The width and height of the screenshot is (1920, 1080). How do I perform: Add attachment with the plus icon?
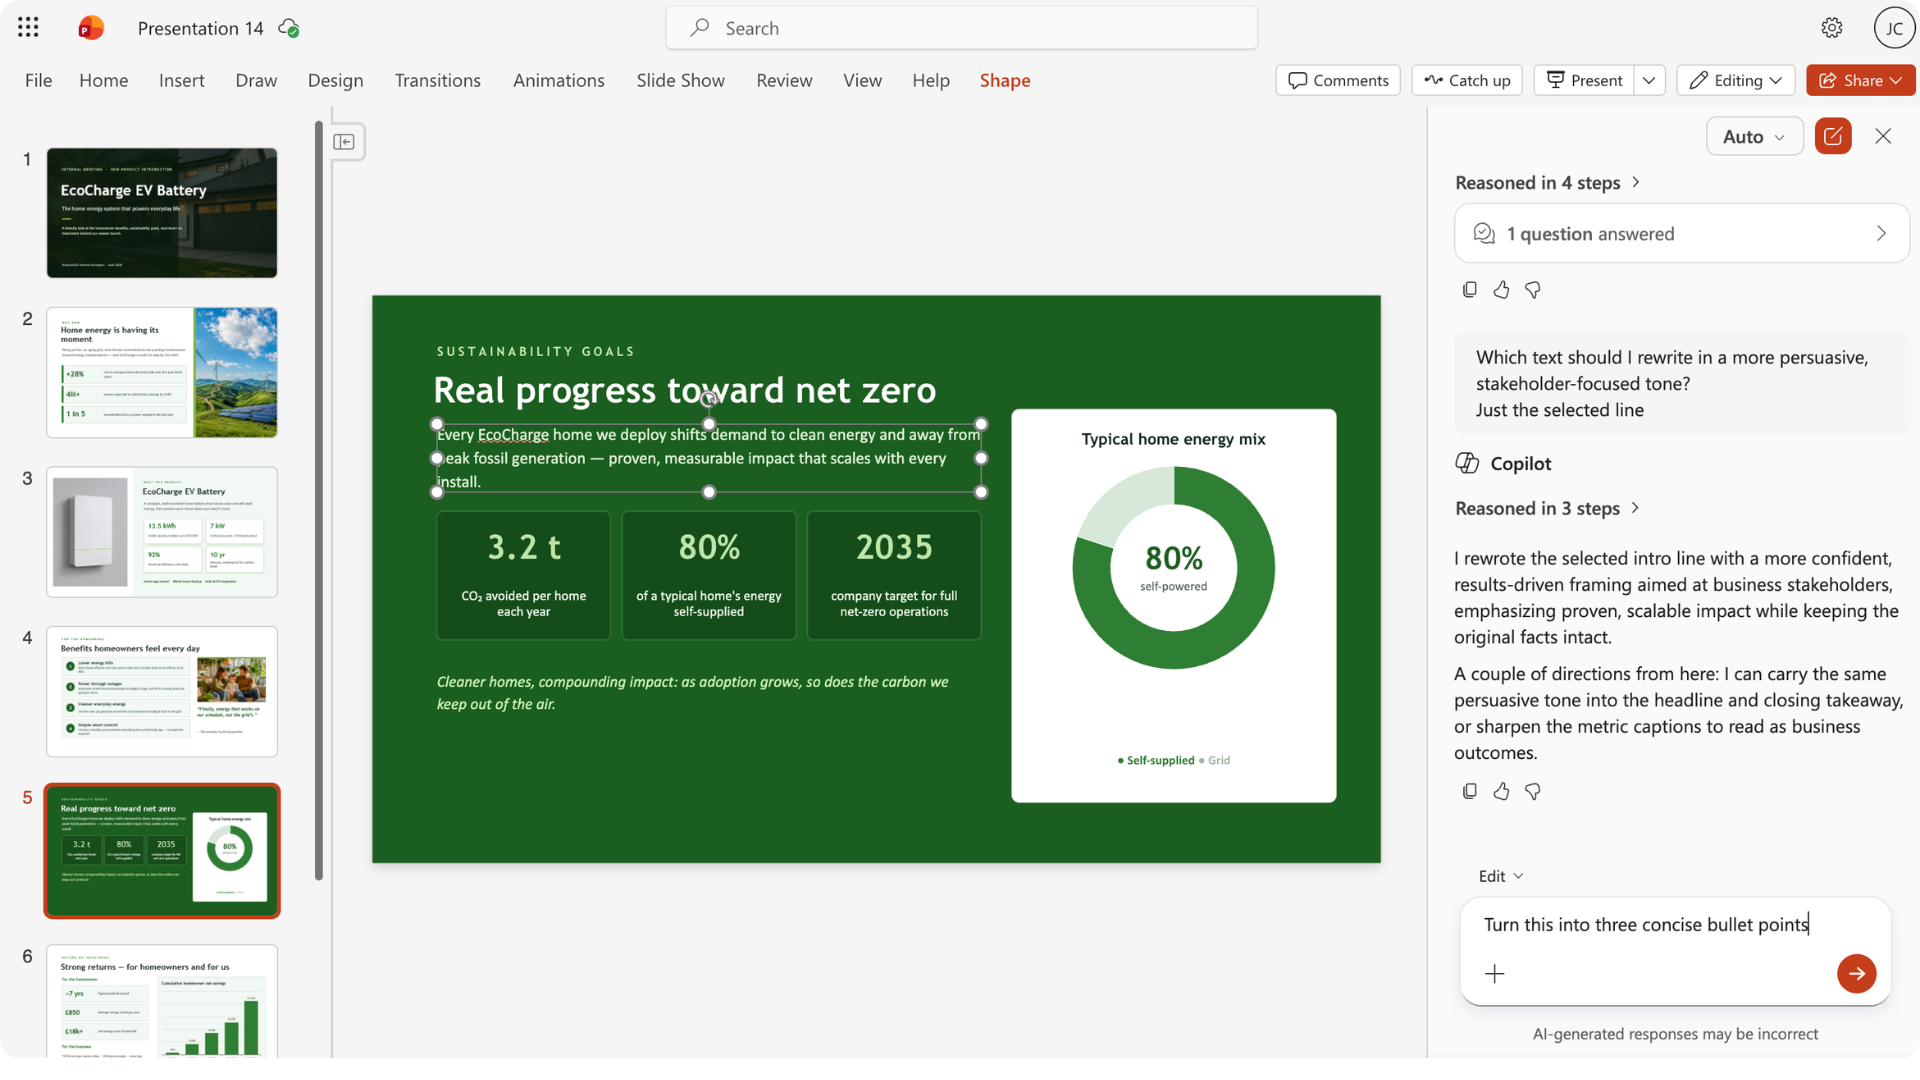click(1495, 974)
